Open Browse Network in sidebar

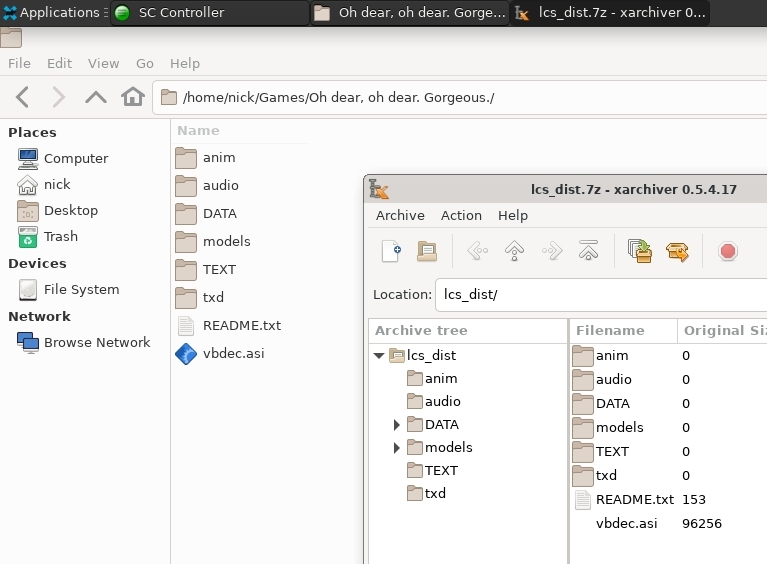tap(84, 342)
